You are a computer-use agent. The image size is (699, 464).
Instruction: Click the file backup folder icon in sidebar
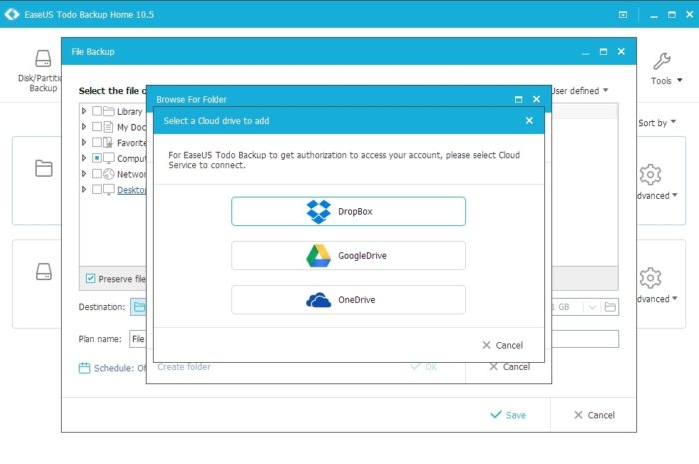coord(44,168)
